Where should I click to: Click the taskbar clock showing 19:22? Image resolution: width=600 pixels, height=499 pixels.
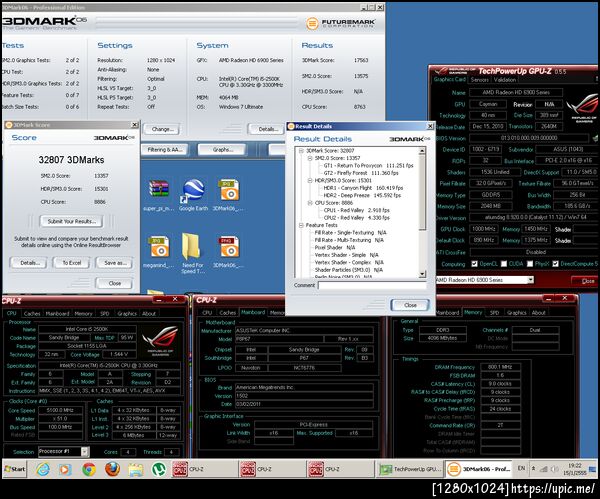[575, 469]
